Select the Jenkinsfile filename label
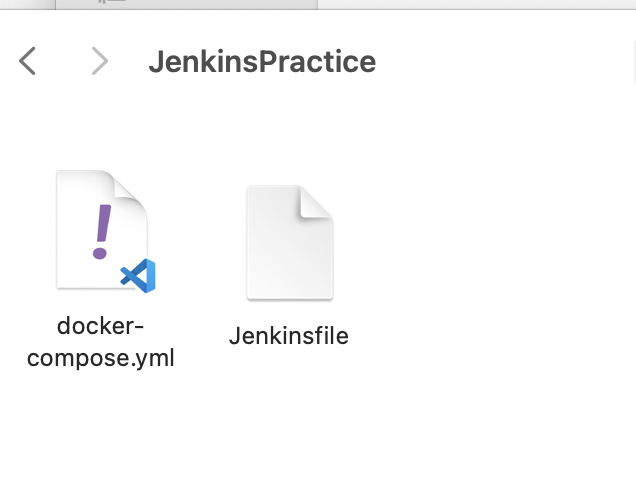636x498 pixels. [x=289, y=336]
